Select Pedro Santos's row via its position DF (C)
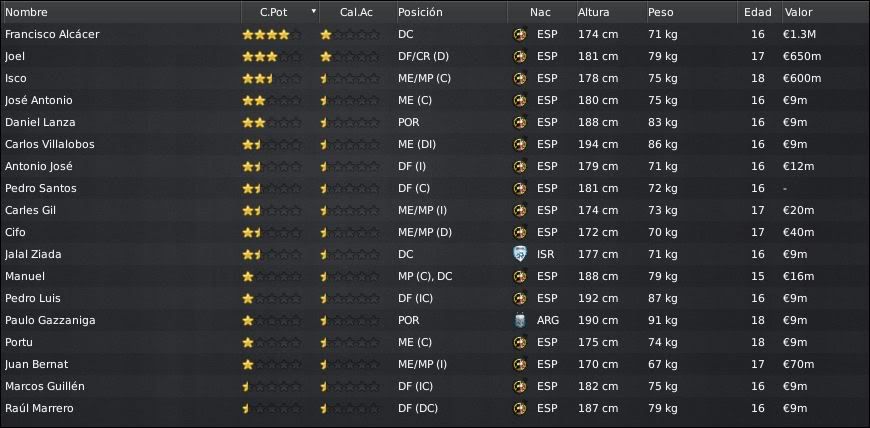 [x=414, y=188]
